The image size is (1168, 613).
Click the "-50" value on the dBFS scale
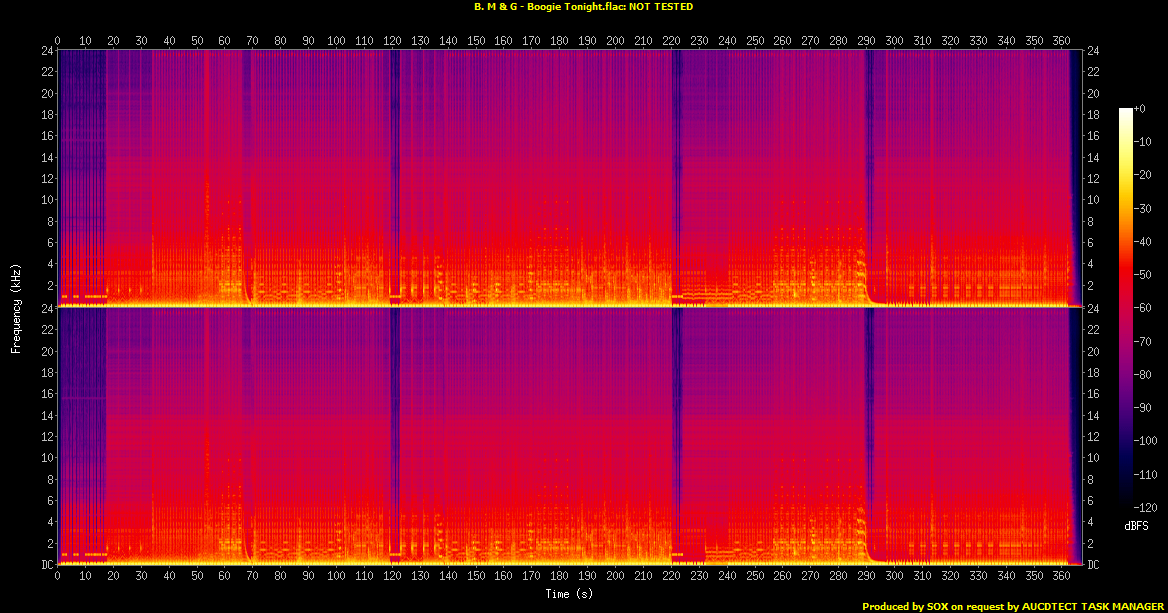tap(1143, 275)
